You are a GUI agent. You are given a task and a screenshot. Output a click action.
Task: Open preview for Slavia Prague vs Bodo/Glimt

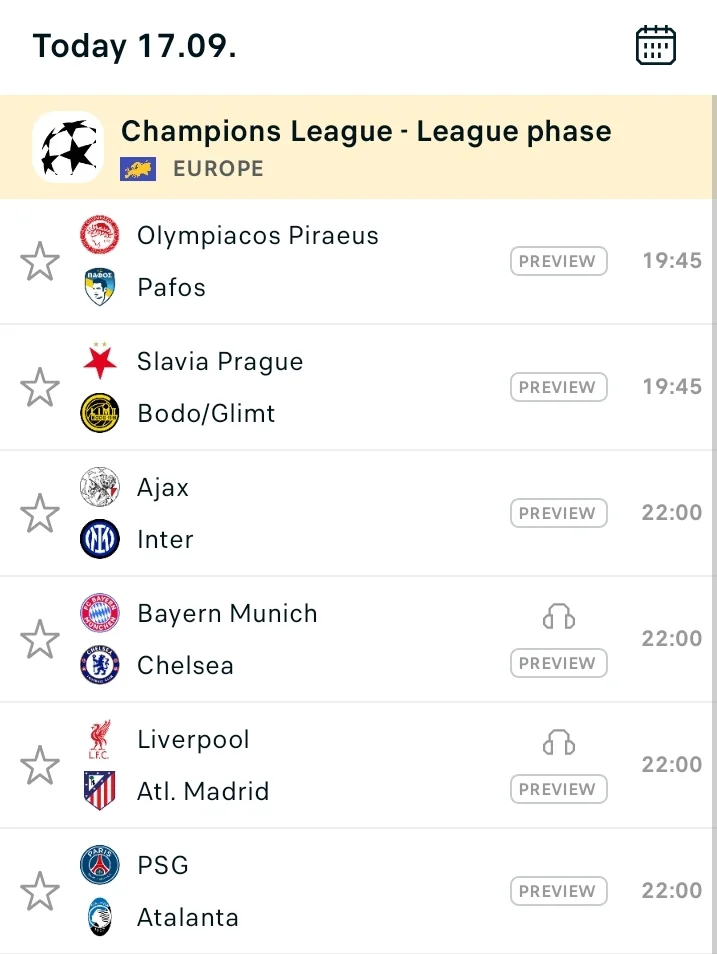tap(559, 387)
